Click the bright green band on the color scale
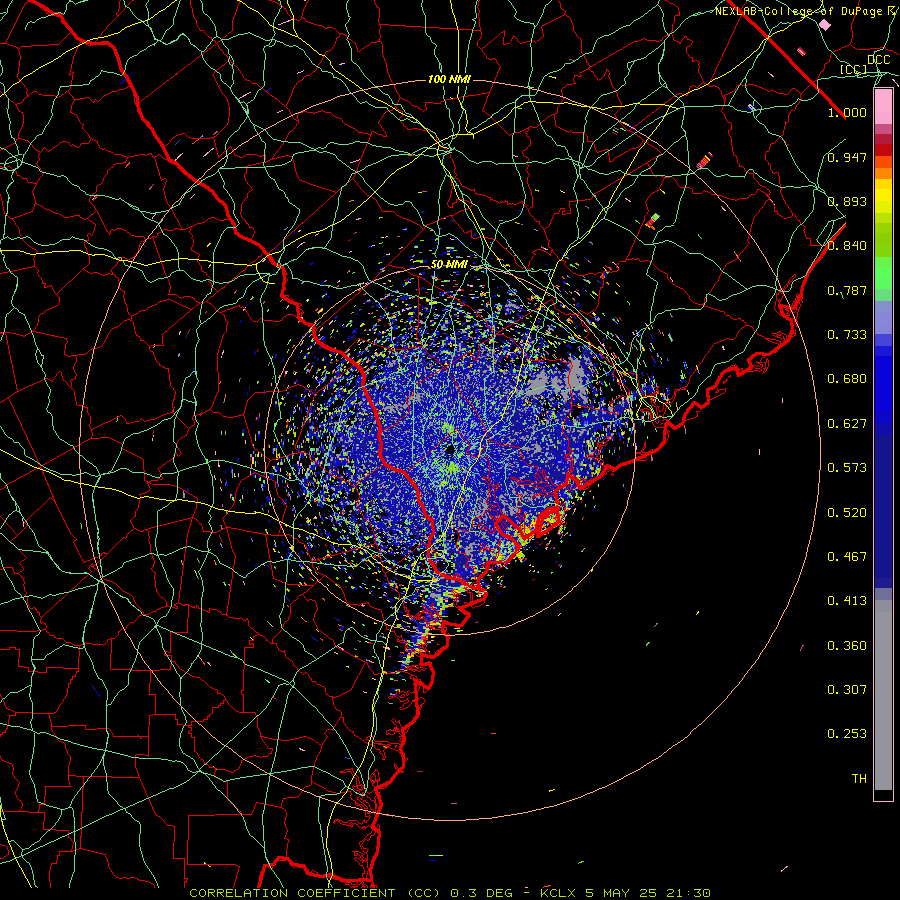The width and height of the screenshot is (900, 900). [x=883, y=273]
